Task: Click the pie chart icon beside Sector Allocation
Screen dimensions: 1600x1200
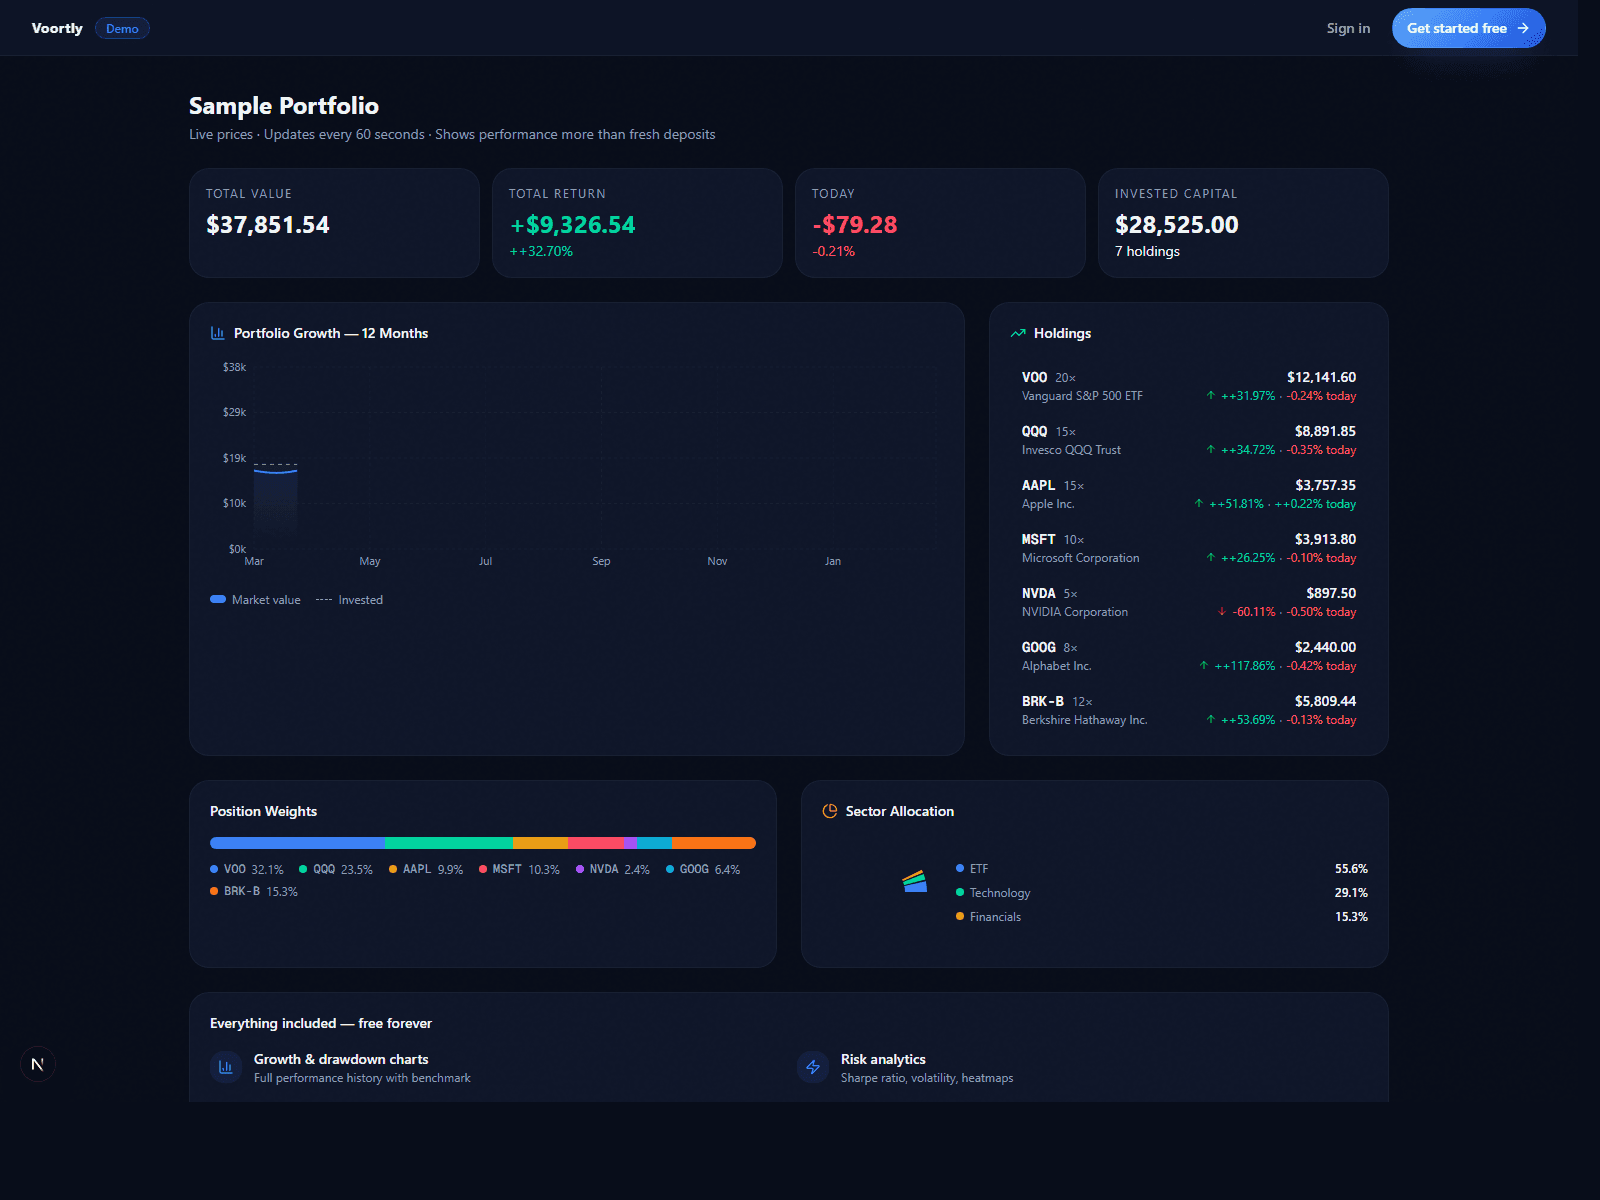Action: (x=829, y=811)
